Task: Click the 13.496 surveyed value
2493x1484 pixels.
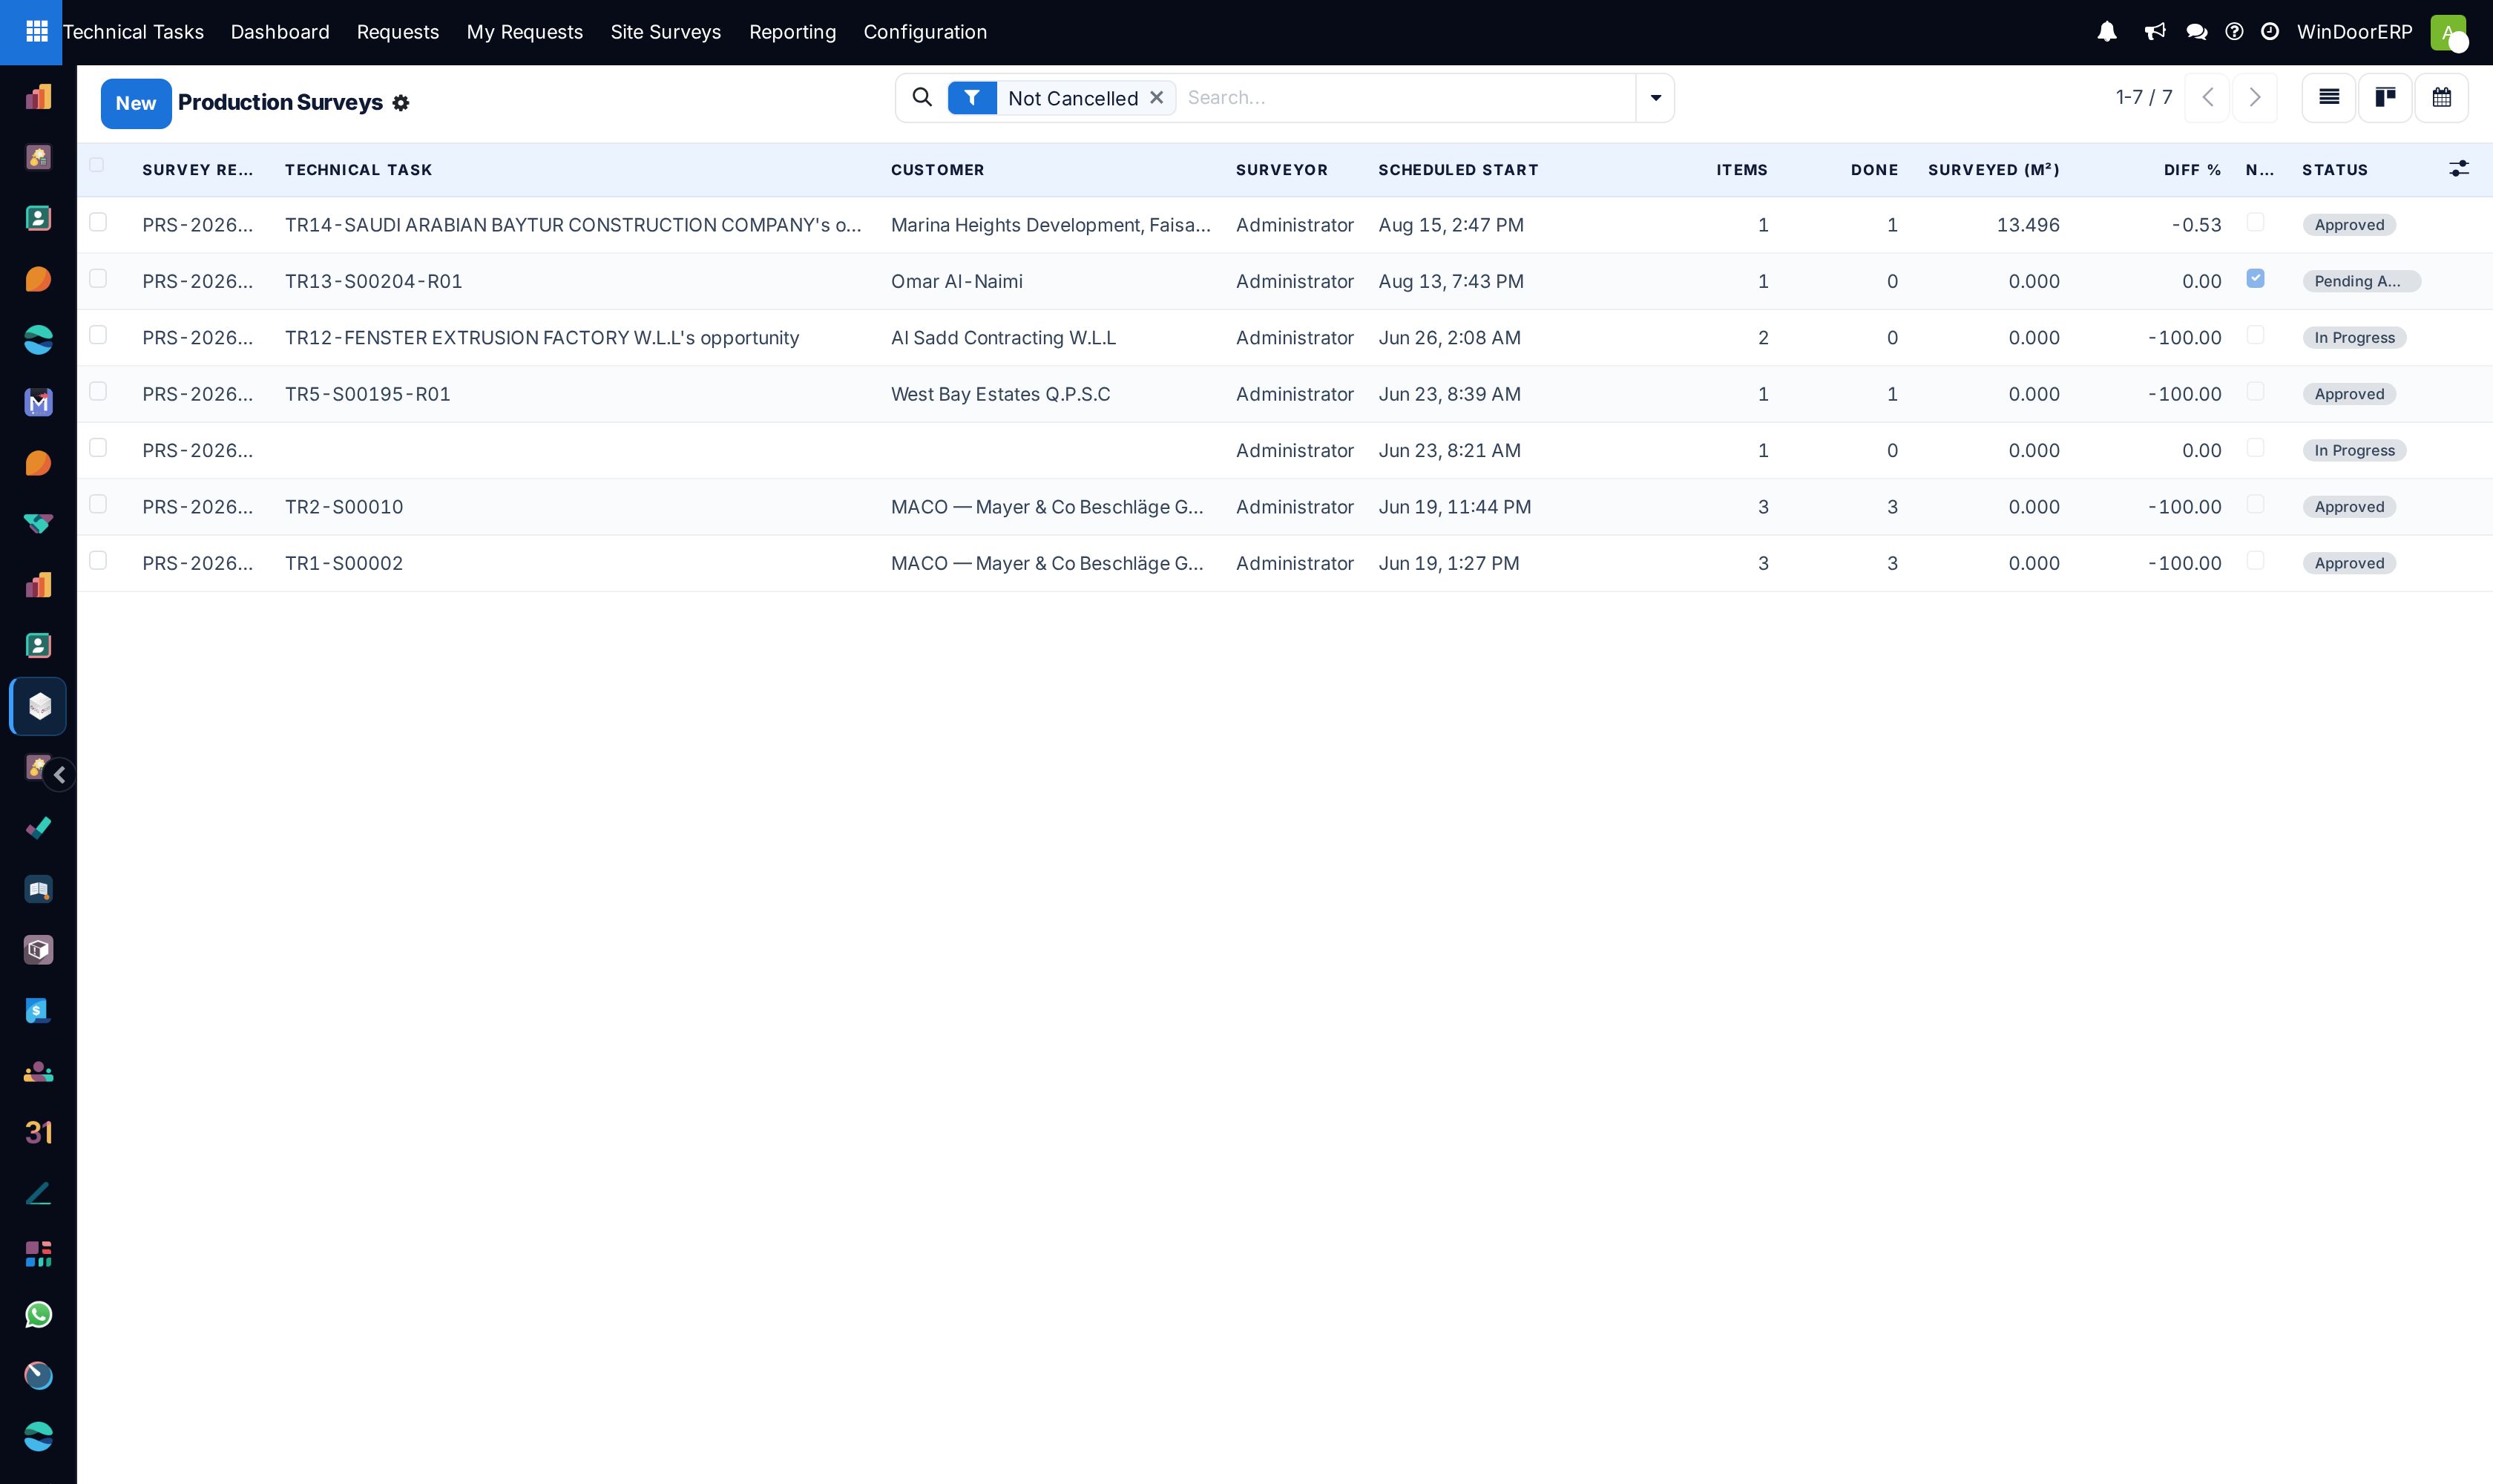Action: (2028, 225)
